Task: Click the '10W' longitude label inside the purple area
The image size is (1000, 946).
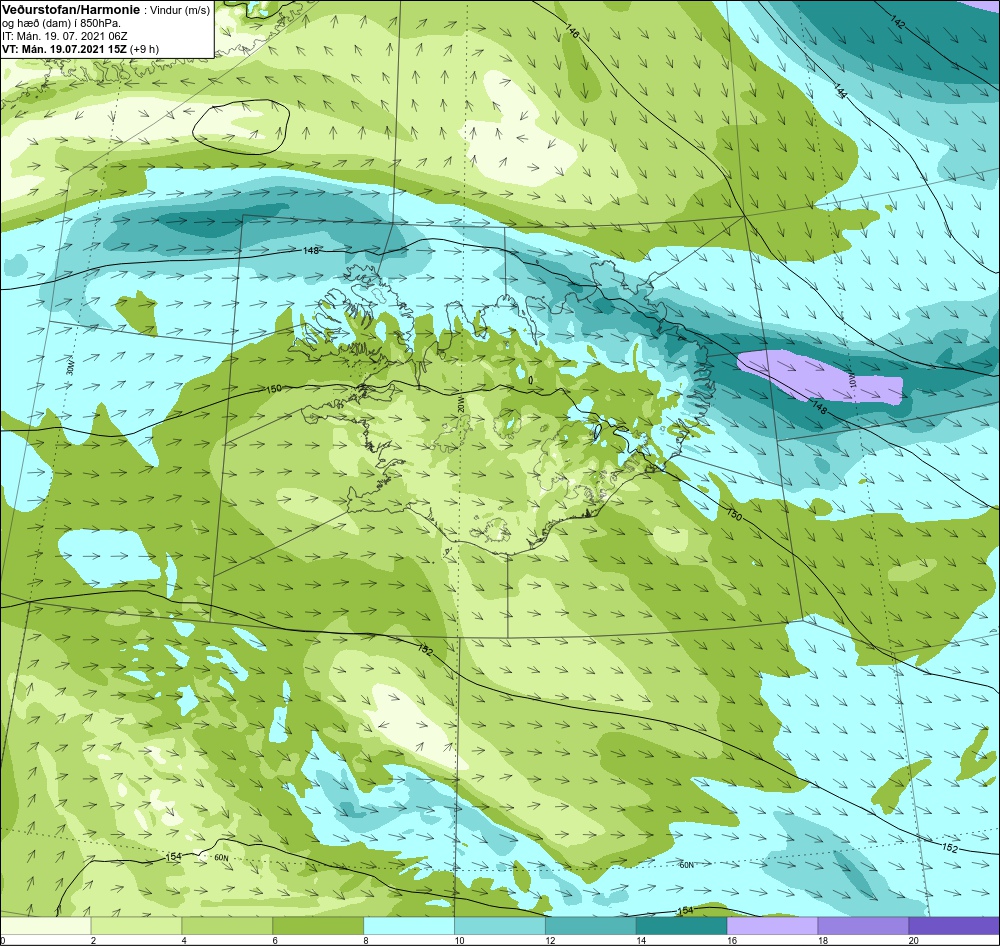Action: coord(851,381)
